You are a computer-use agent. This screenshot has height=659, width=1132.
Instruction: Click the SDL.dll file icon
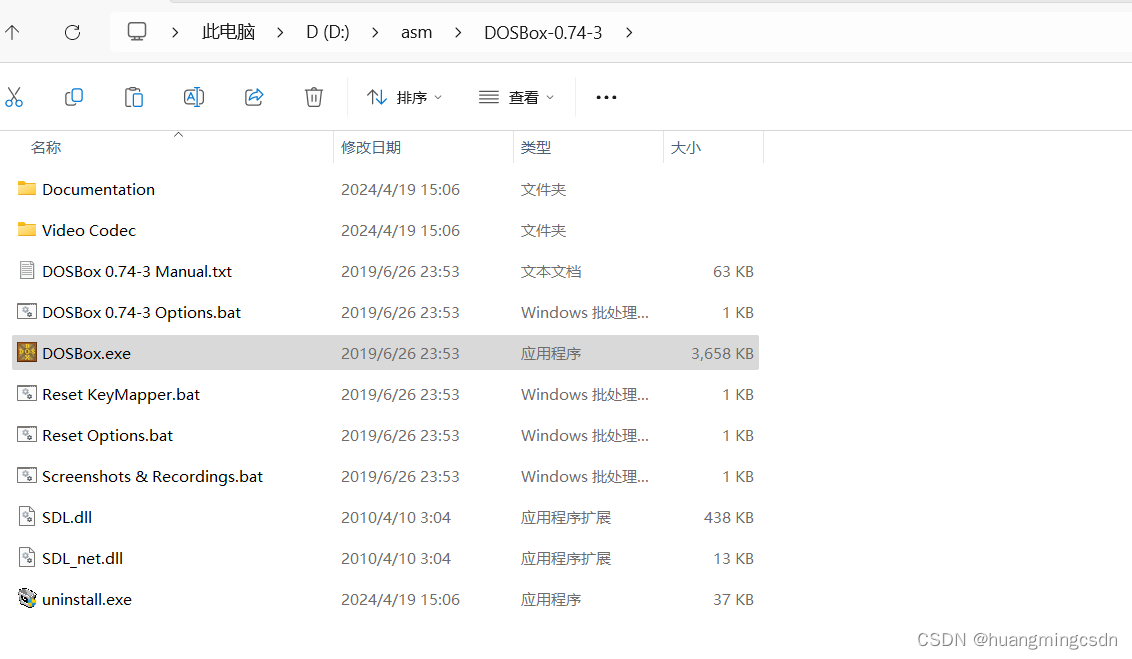pyautogui.click(x=27, y=516)
